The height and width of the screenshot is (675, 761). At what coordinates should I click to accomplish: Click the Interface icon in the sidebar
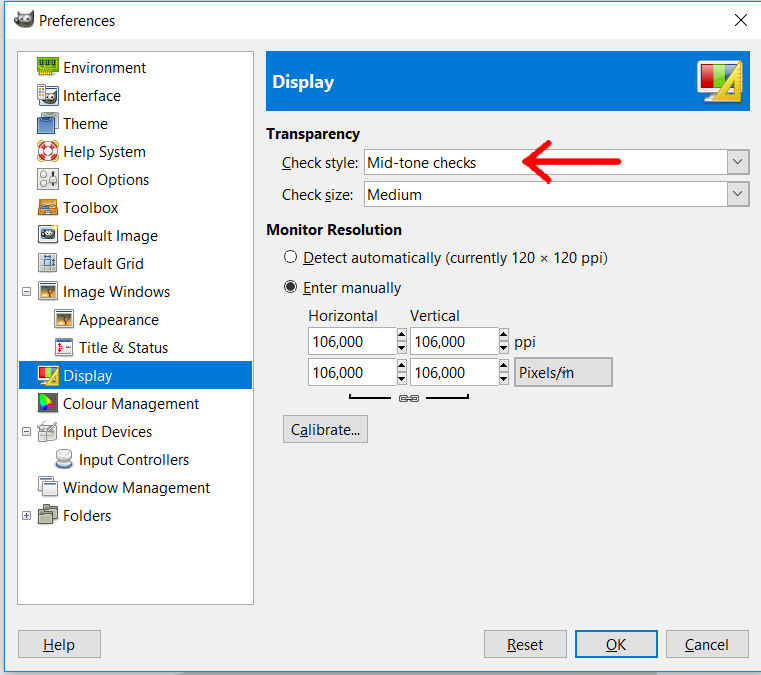tap(48, 95)
